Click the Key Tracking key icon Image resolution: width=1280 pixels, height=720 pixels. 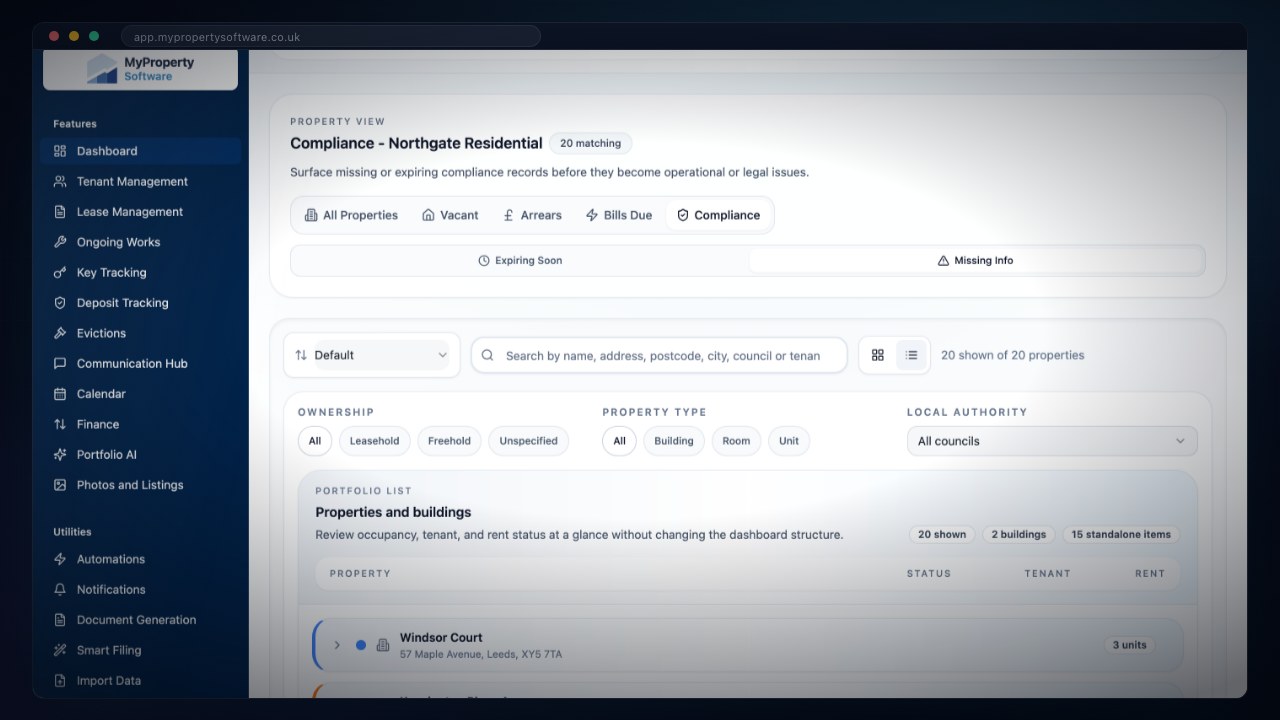pos(60,272)
